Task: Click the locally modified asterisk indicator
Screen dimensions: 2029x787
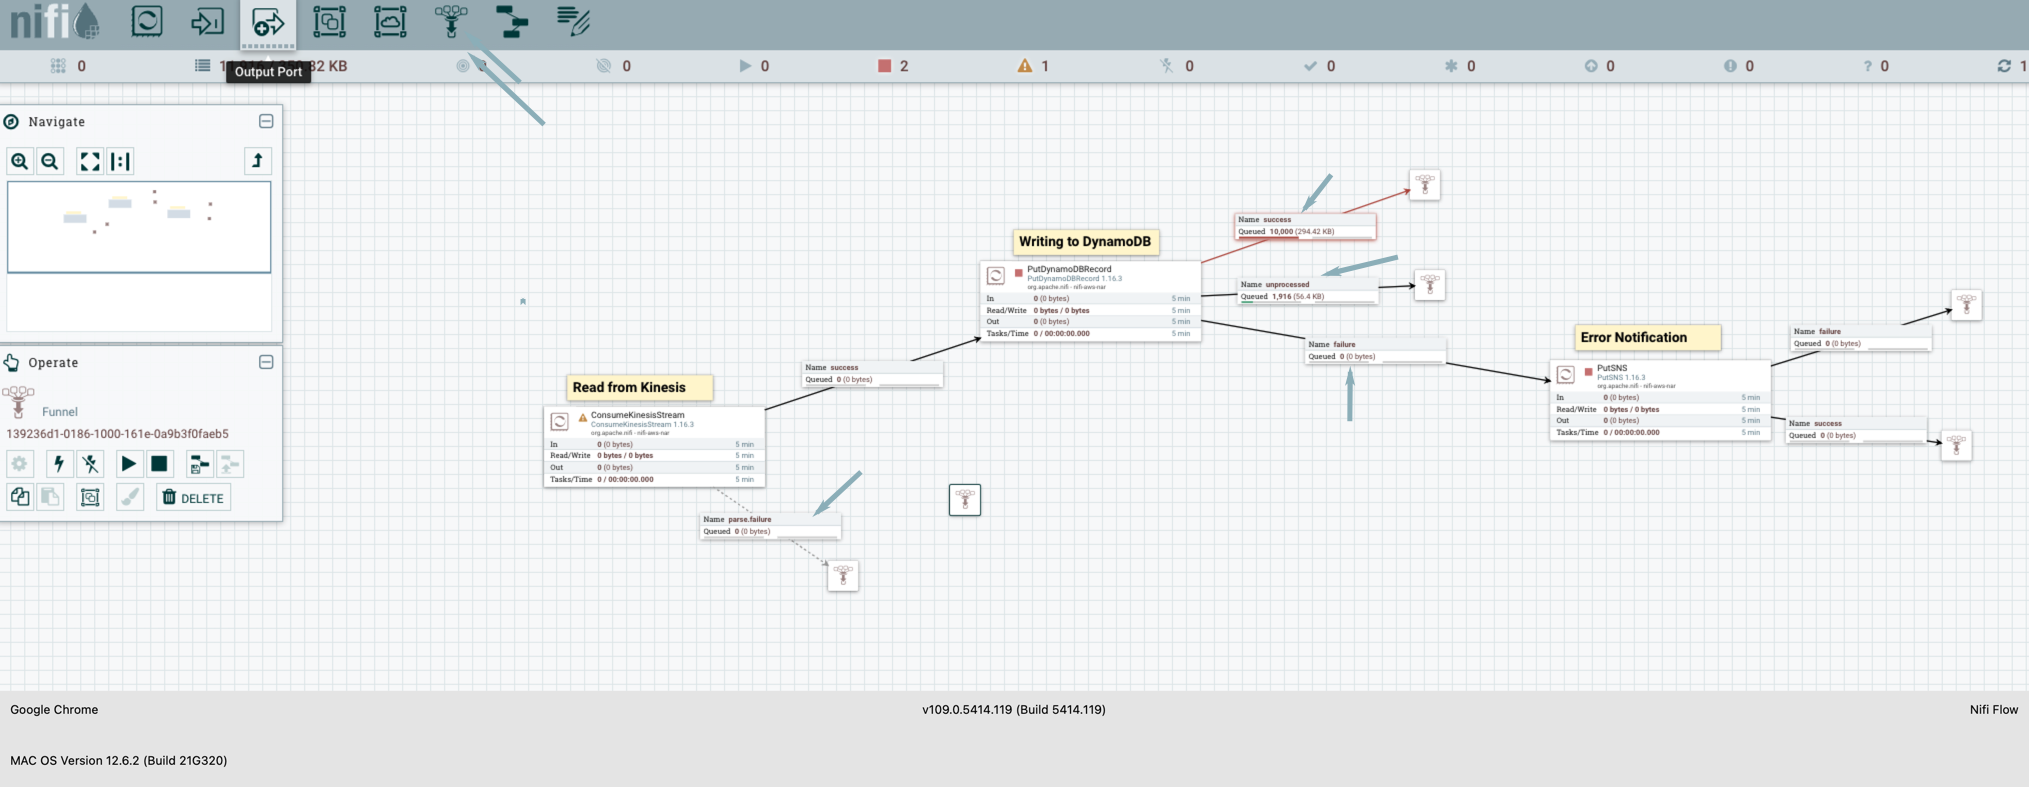Action: tap(1460, 66)
